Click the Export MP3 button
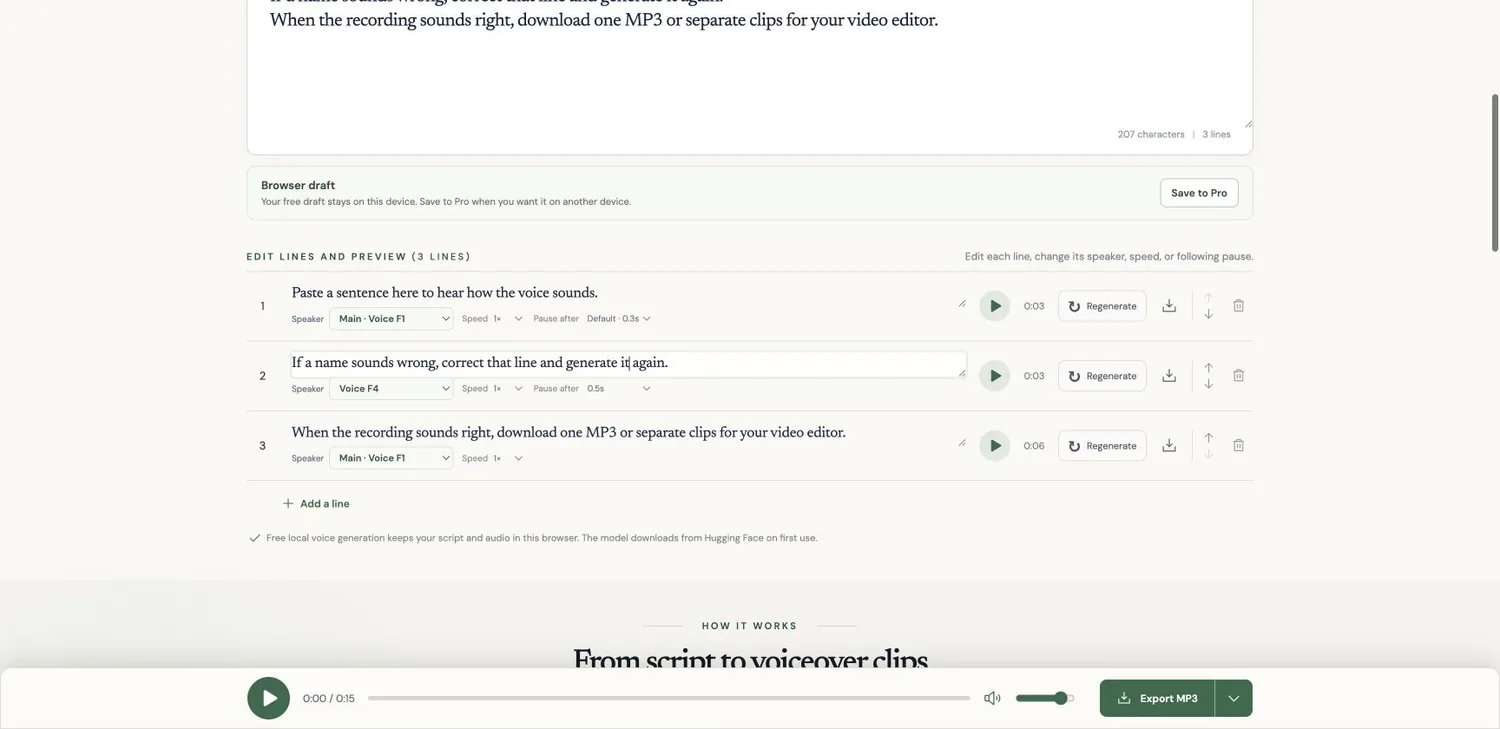This screenshot has width=1500, height=729. [1158, 698]
